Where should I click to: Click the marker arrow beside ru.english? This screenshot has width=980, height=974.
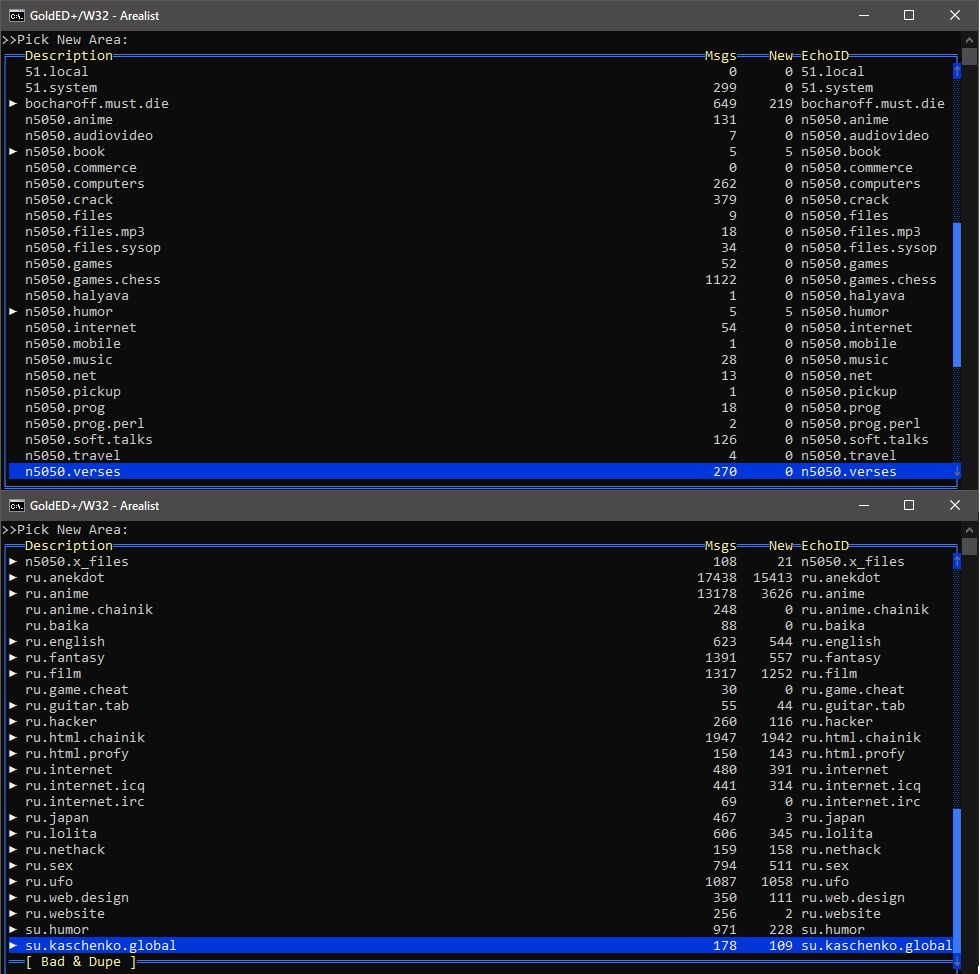click(12, 641)
